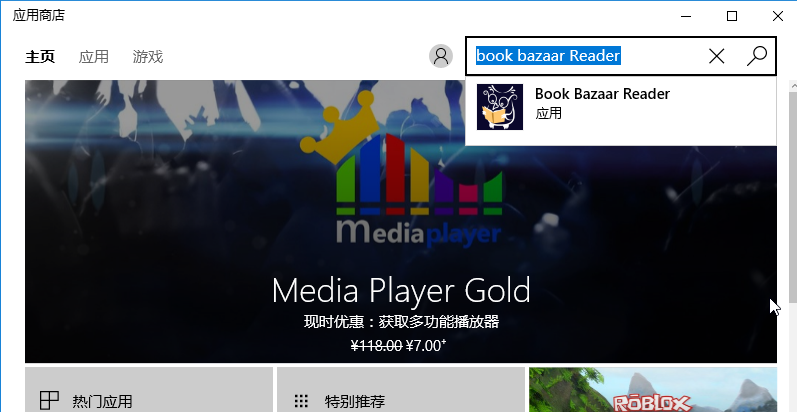Select the Book Bazaar Reader suggestion text
This screenshot has width=797, height=412.
coord(602,94)
